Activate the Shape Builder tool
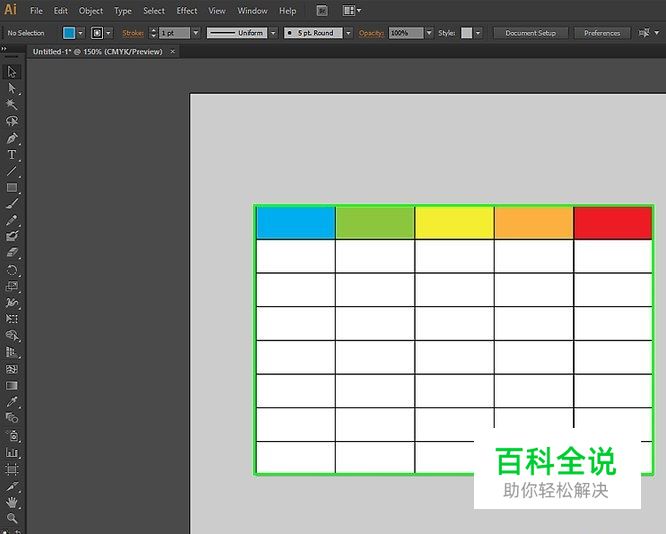The height and width of the screenshot is (534, 666). point(12,336)
